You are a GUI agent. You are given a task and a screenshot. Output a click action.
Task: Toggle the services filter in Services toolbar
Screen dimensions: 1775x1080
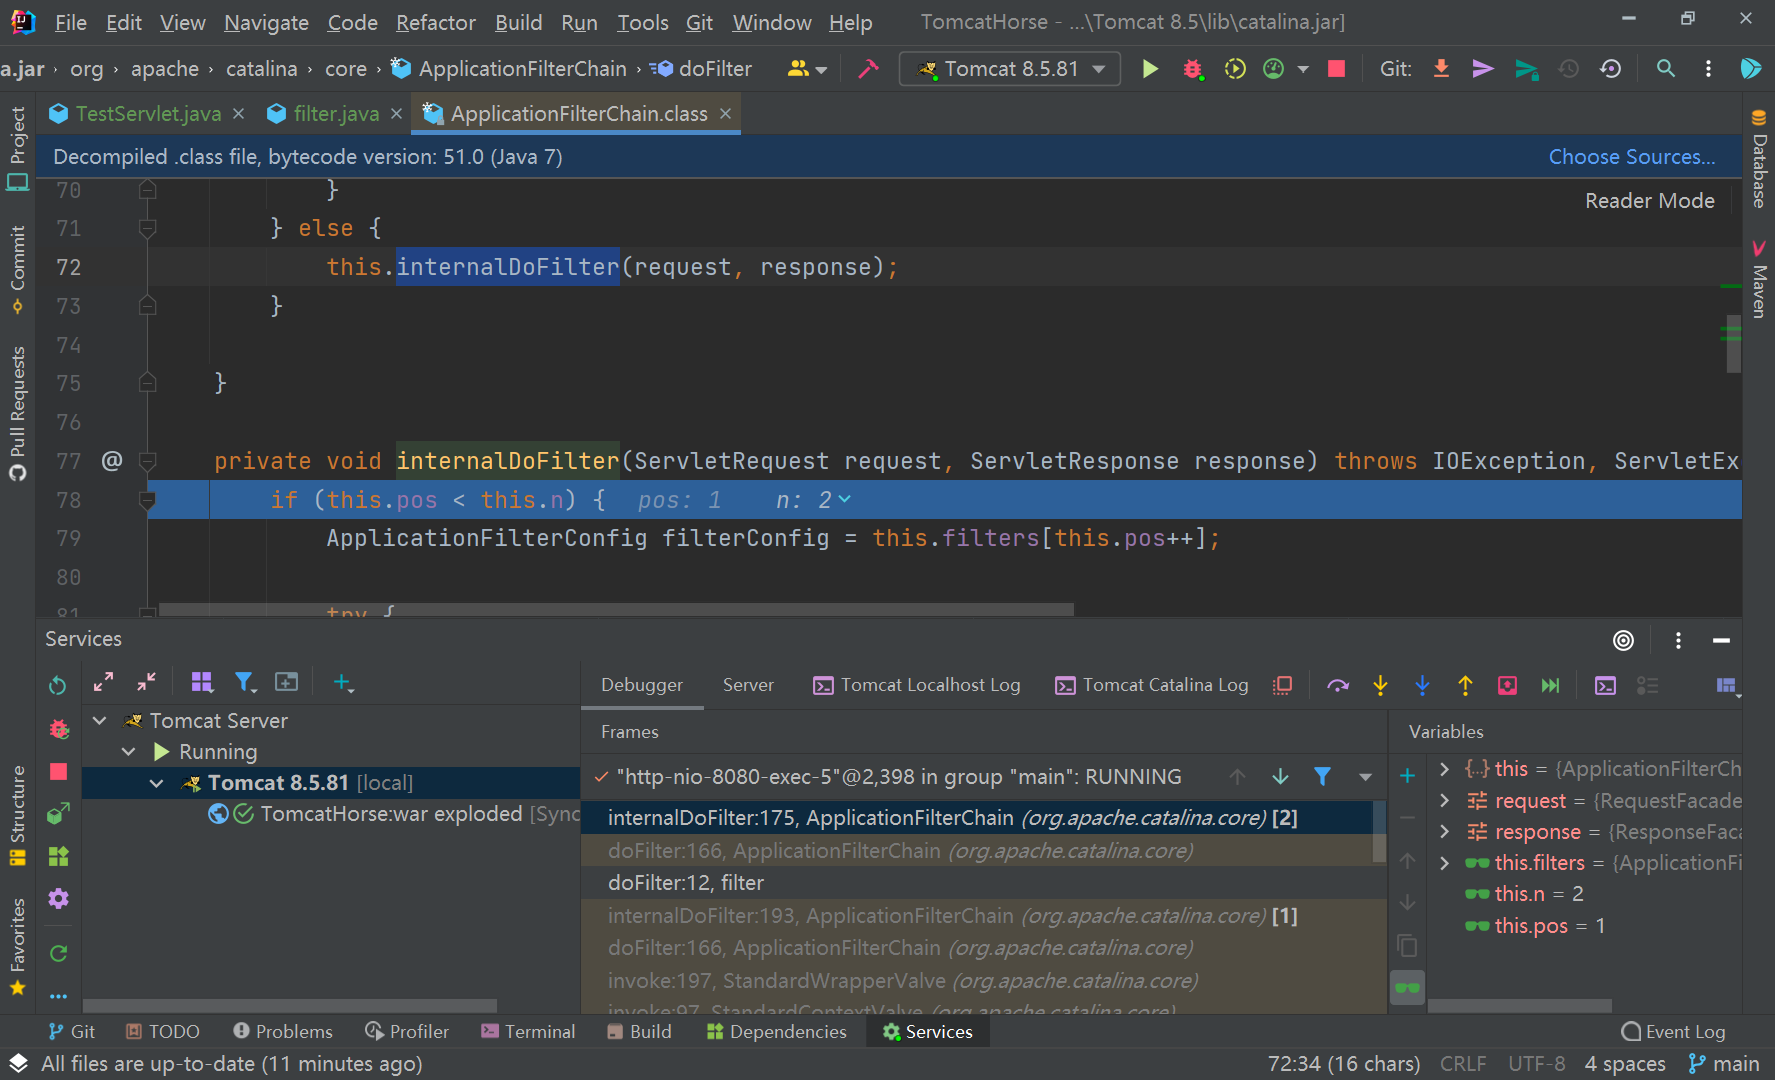coord(245,682)
